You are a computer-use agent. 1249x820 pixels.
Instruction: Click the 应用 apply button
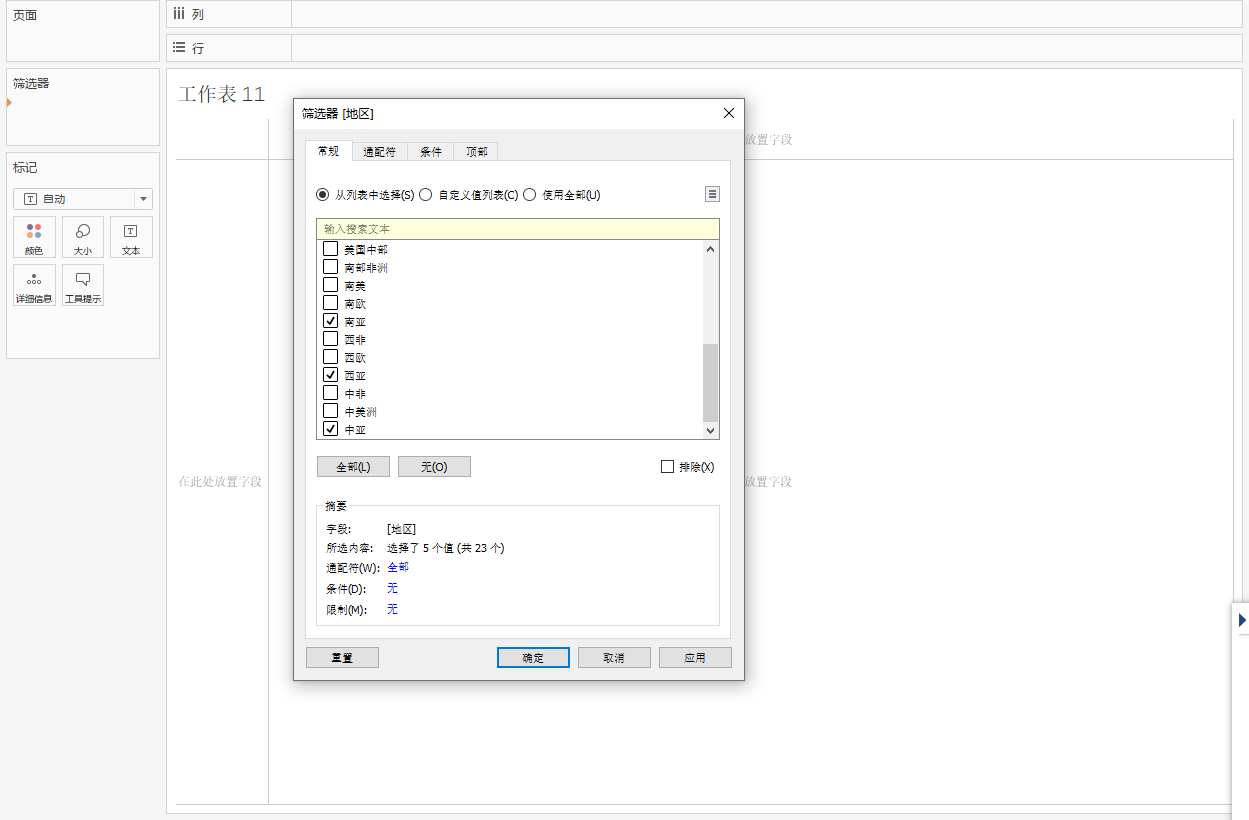click(x=695, y=658)
